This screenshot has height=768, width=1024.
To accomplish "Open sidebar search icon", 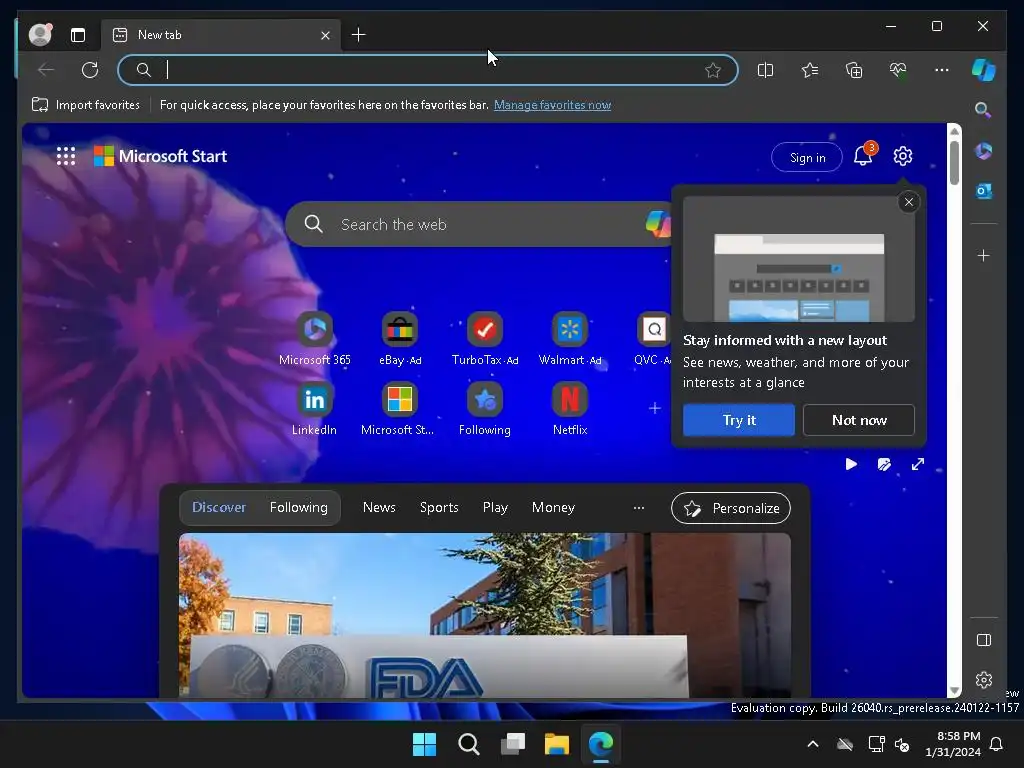I will point(983,110).
